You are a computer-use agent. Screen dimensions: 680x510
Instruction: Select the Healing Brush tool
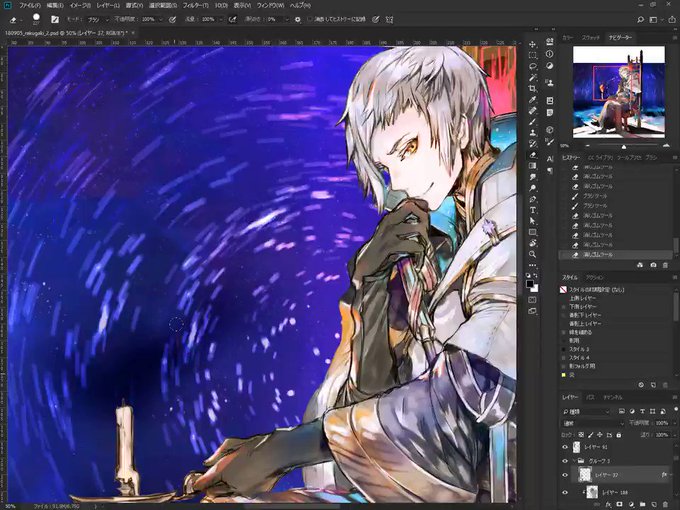tap(533, 111)
